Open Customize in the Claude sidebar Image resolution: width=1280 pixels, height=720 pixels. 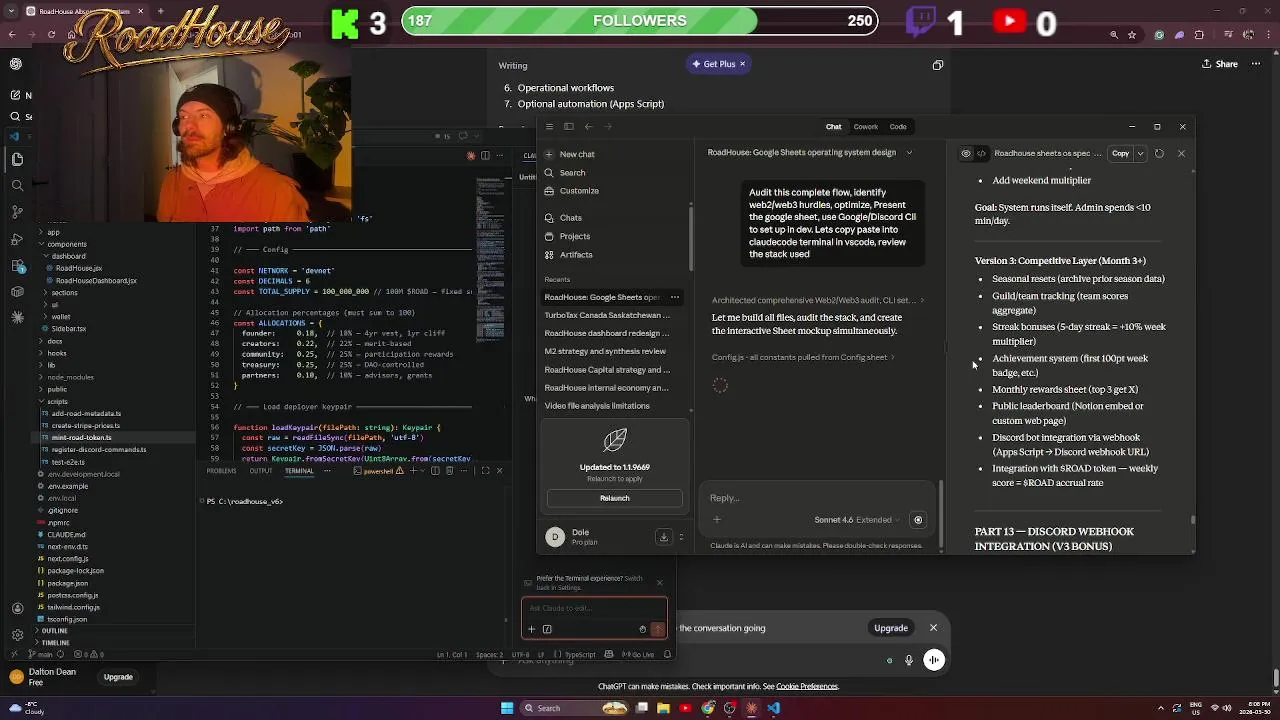pos(571,191)
